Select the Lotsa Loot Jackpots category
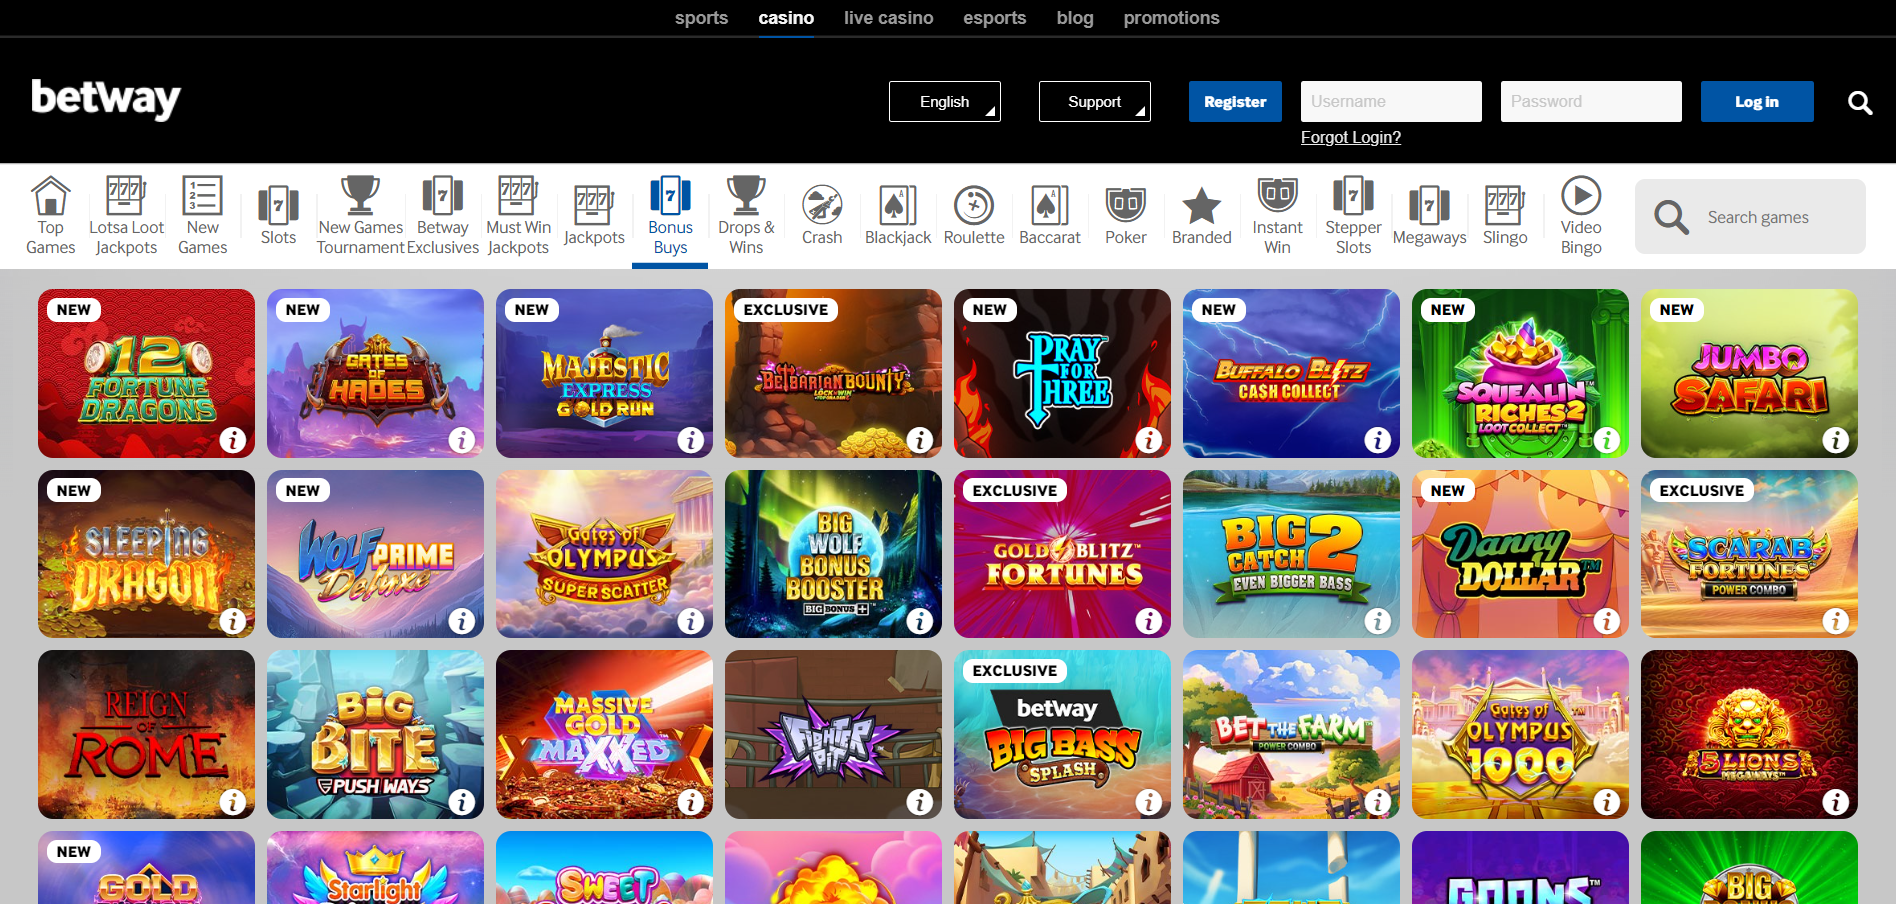1896x904 pixels. coord(126,216)
